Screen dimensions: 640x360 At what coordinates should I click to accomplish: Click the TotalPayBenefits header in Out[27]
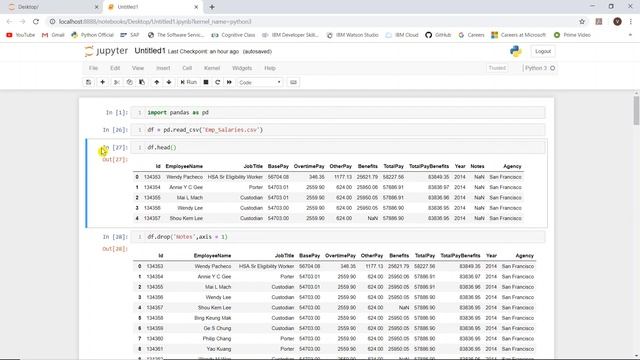tap(429, 167)
